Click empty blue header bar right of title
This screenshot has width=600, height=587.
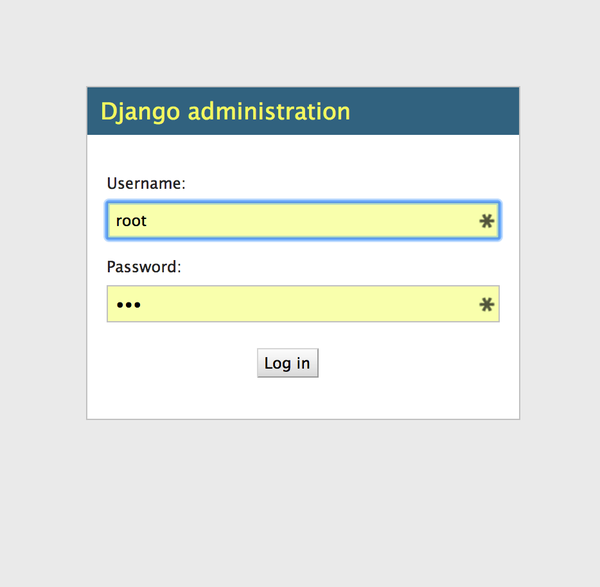coord(440,111)
